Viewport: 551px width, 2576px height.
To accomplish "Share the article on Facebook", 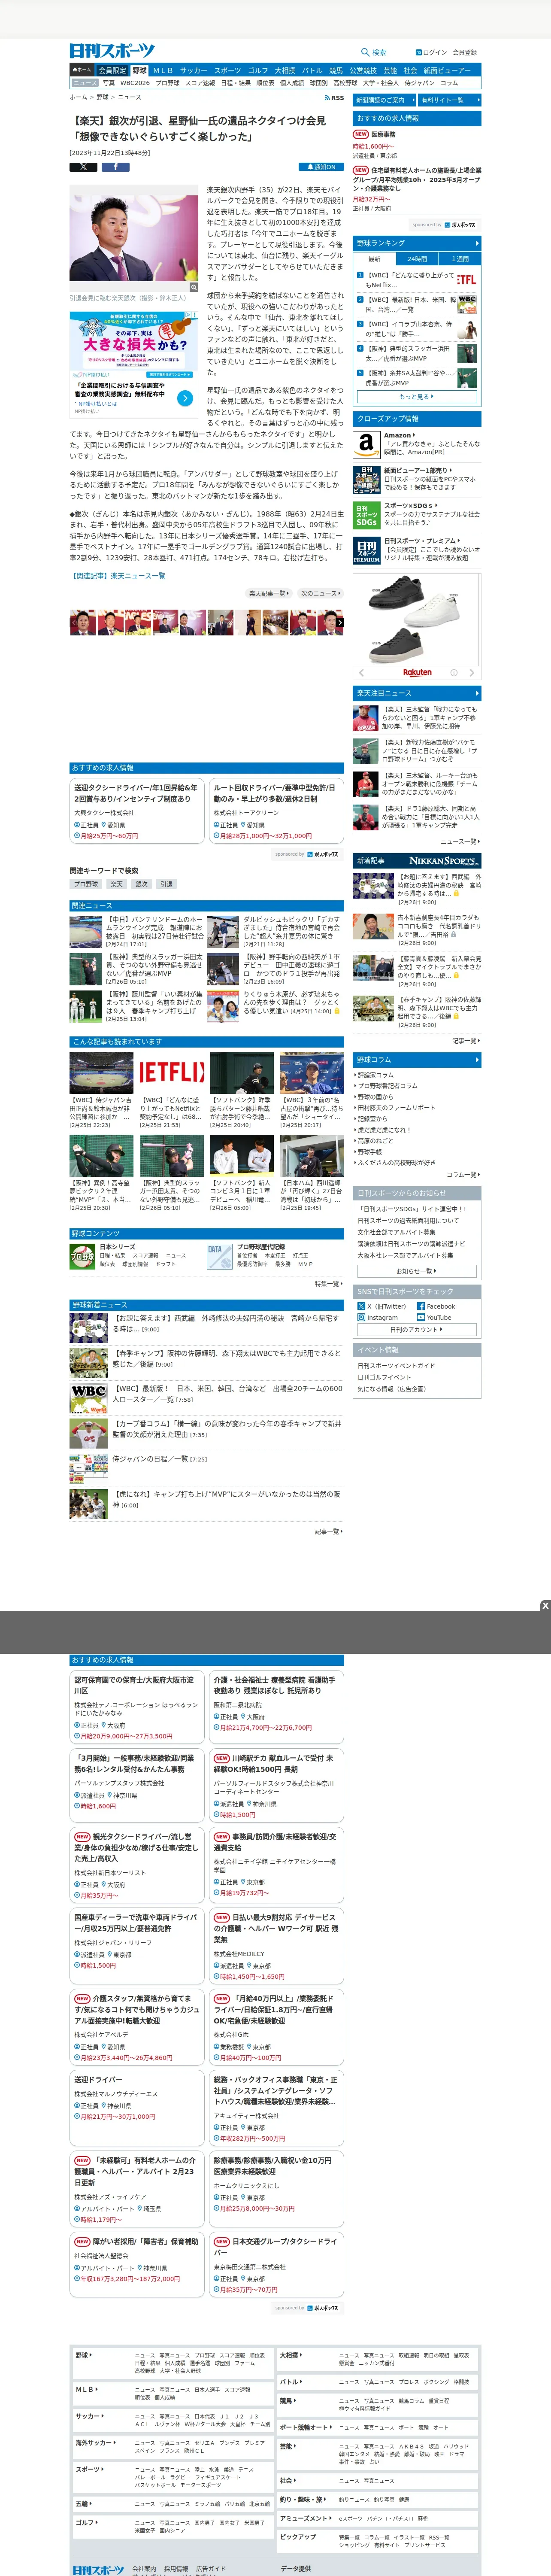I will (115, 167).
